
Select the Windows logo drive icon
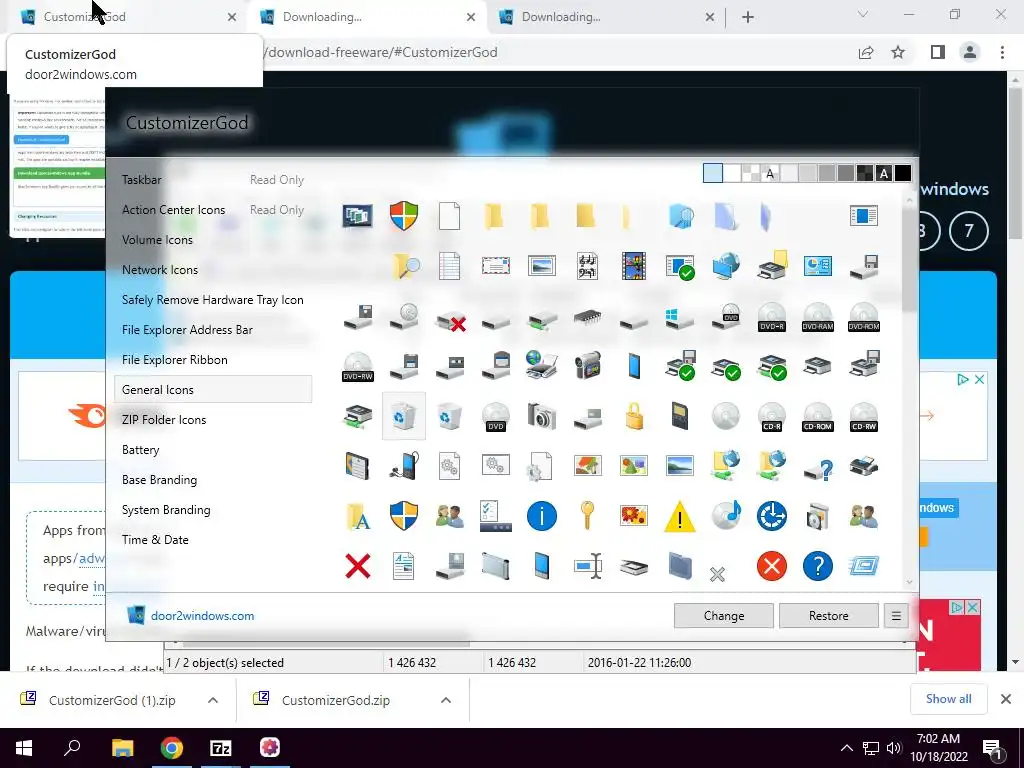point(679,318)
